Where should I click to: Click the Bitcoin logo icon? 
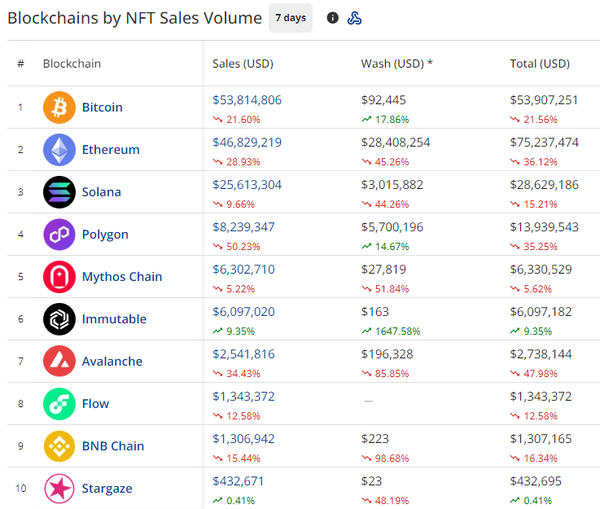point(59,107)
